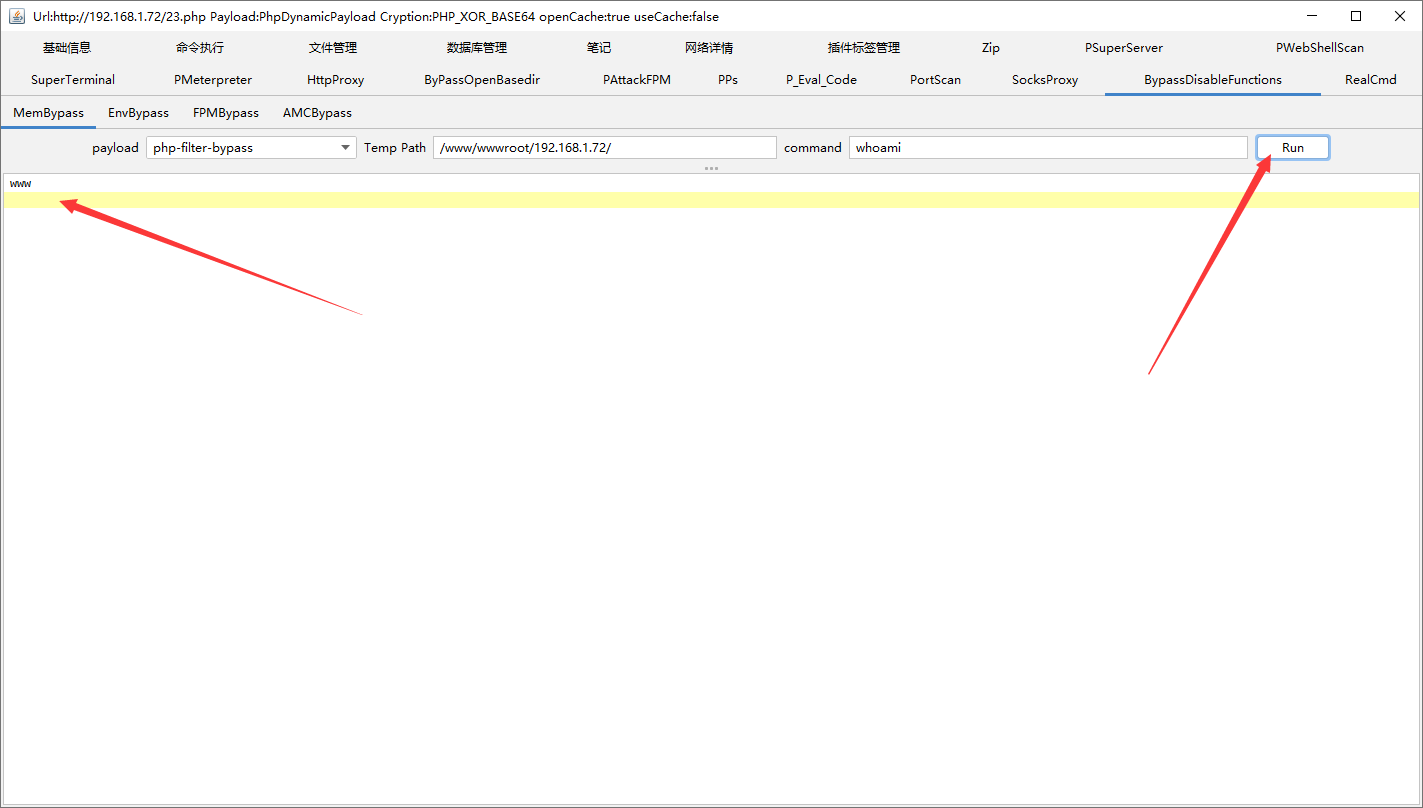Go to the HttpProxy tab
Screen dimensions: 1423x808
point(335,80)
